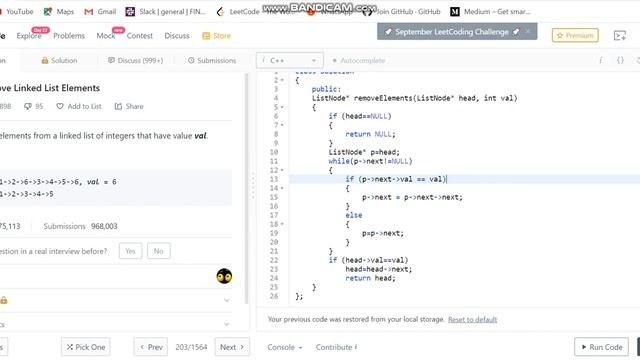This screenshot has width=640, height=360.
Task: Click Add to List heart icon
Action: click(x=60, y=107)
